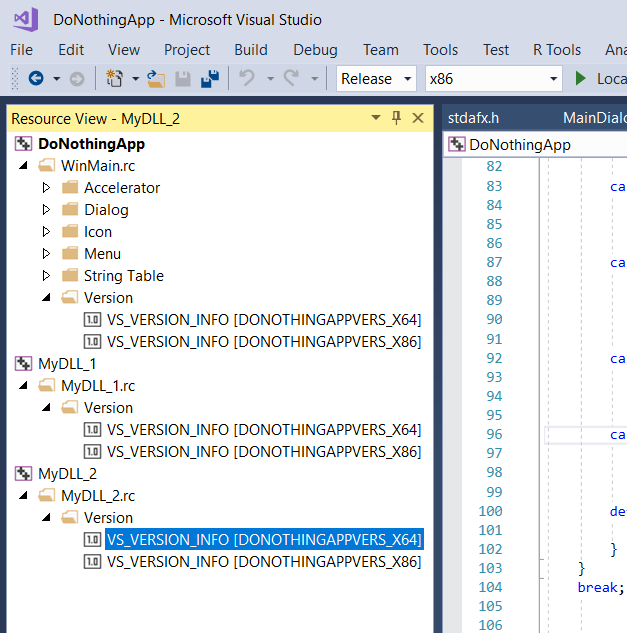Screen dimensions: 627x633
Task: Click the green Start Debugging play icon
Action: point(581,78)
